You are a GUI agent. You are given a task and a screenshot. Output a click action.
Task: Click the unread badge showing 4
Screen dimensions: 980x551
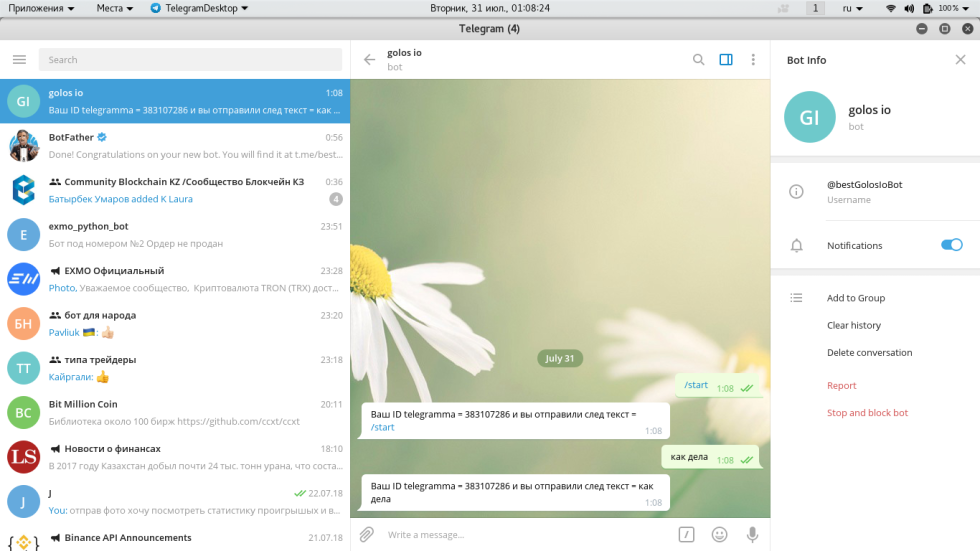click(336, 199)
